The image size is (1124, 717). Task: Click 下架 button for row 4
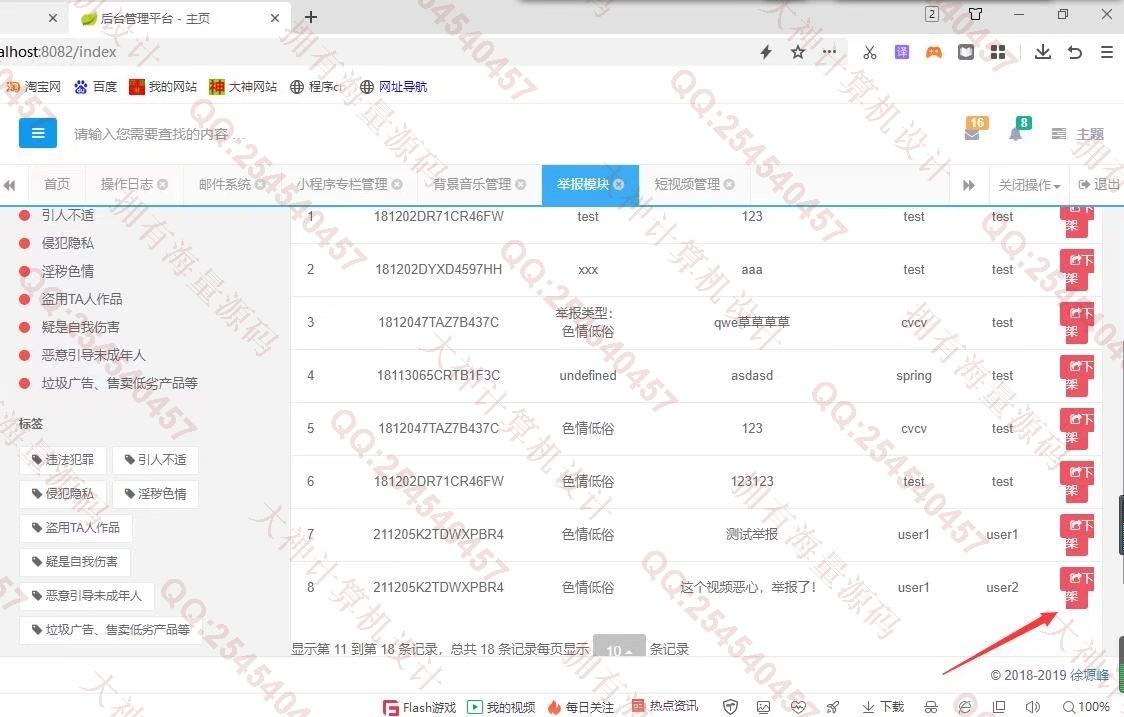tap(1077, 376)
